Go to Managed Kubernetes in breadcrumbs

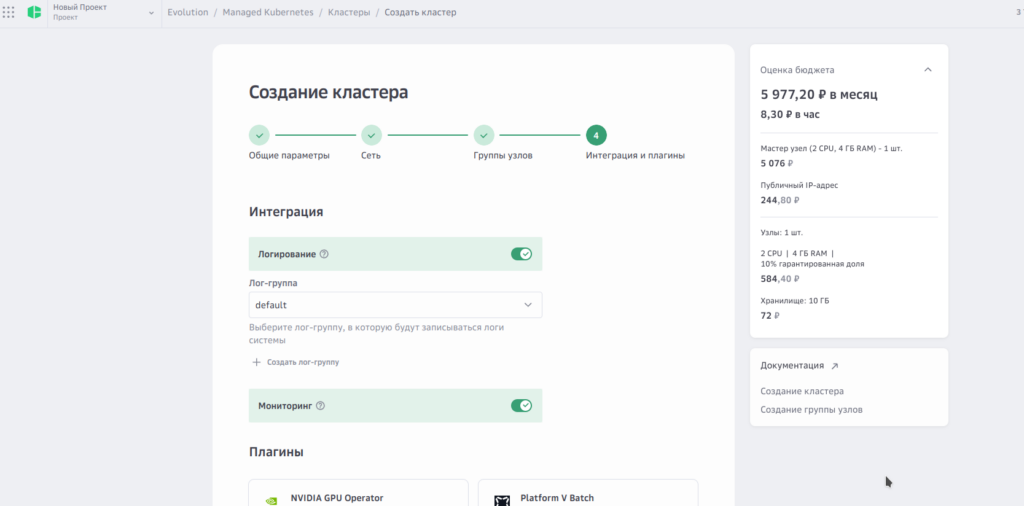pyautogui.click(x=269, y=13)
